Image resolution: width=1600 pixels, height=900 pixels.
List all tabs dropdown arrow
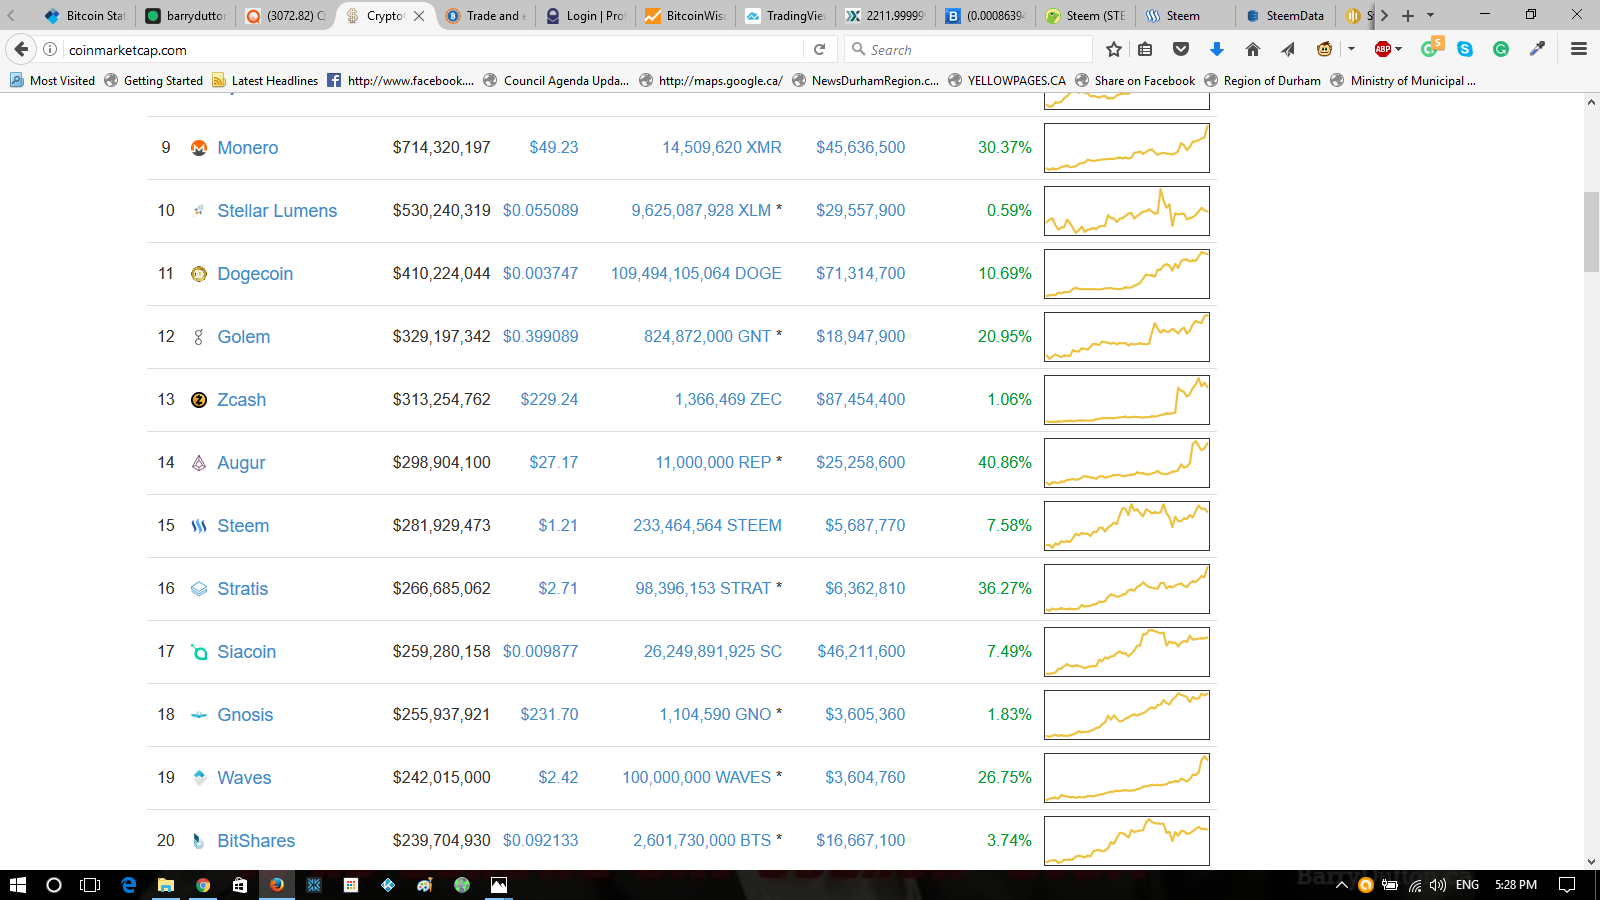click(1430, 15)
